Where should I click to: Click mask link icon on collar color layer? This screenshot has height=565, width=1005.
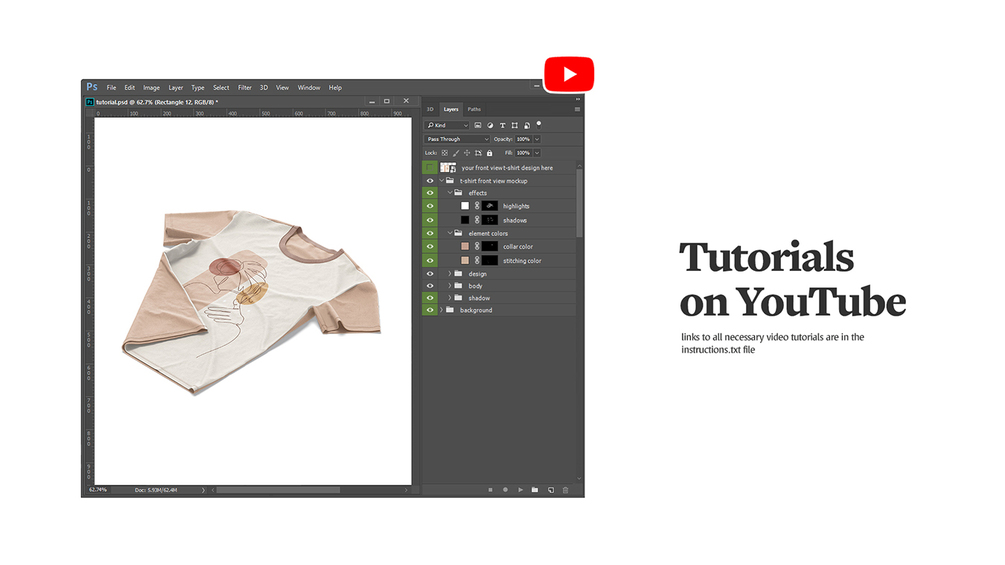477,247
